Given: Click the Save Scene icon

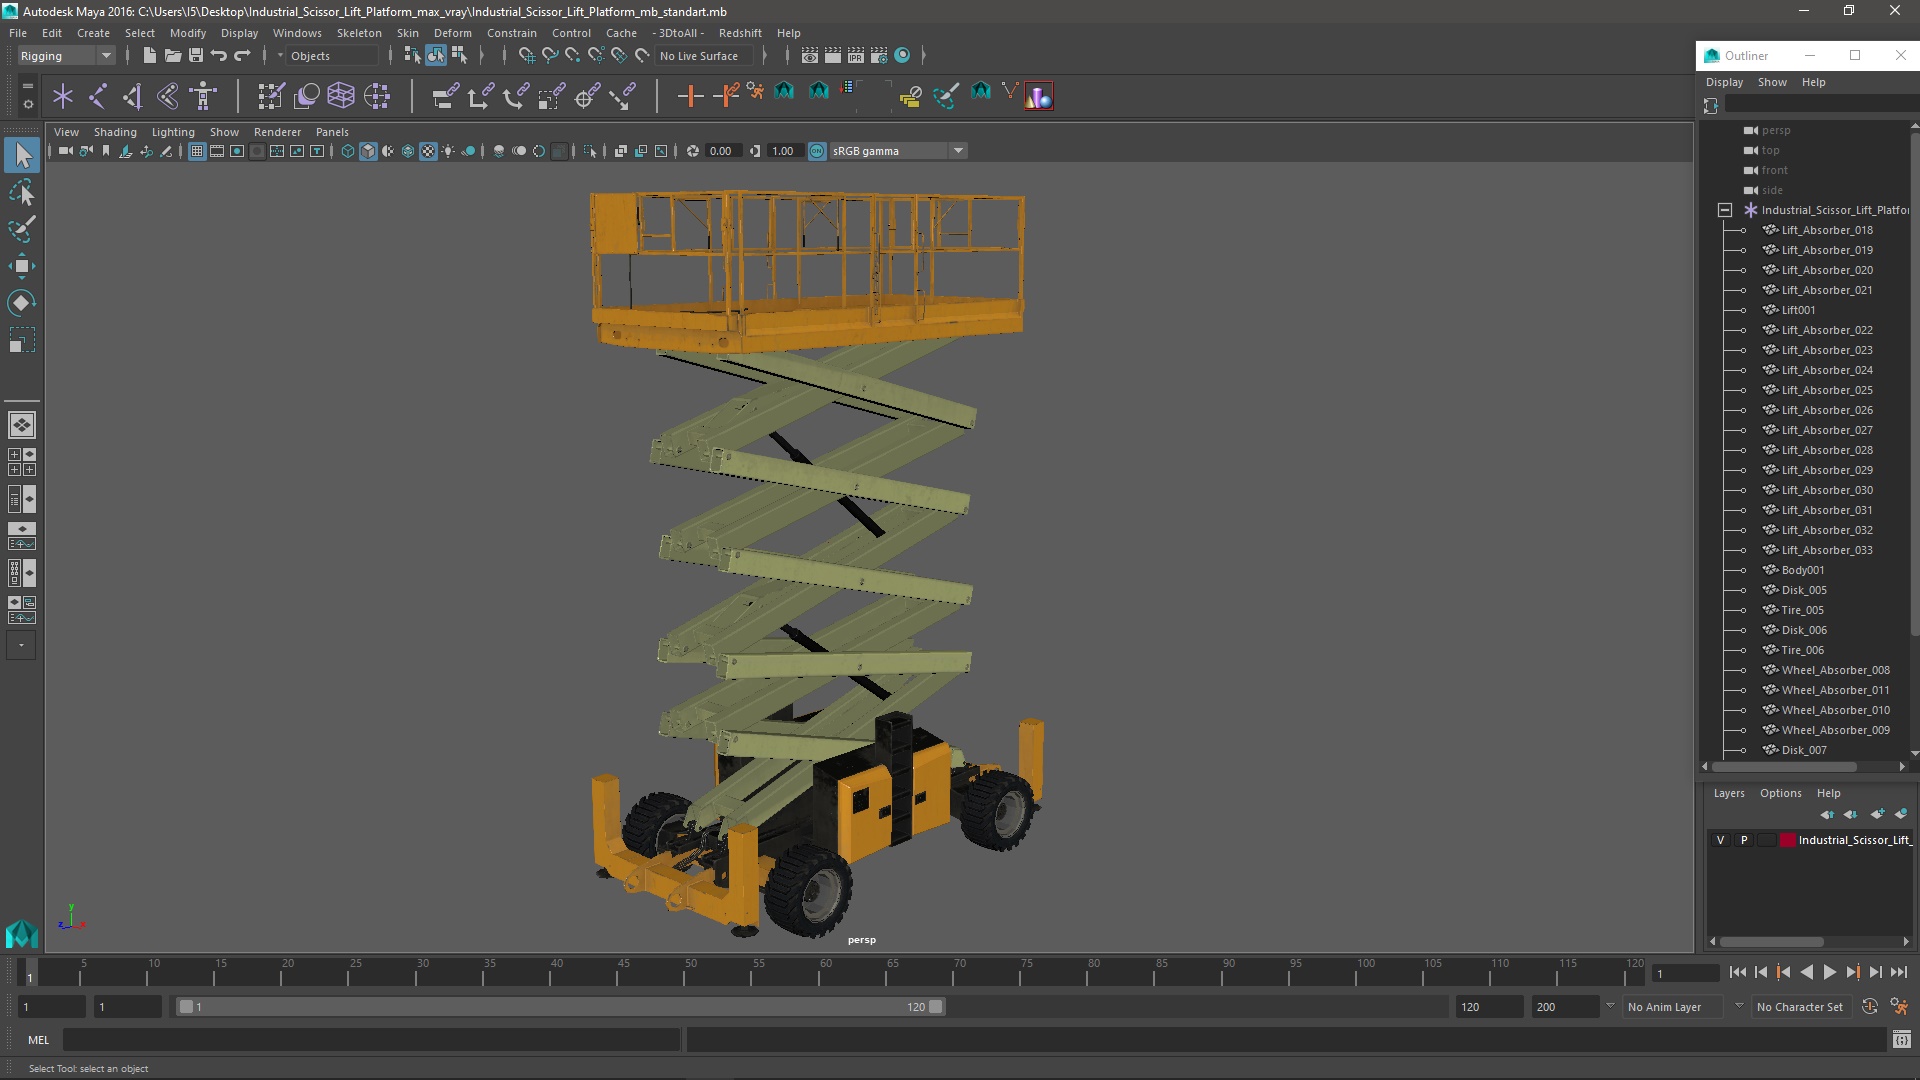Looking at the screenshot, I should [195, 56].
